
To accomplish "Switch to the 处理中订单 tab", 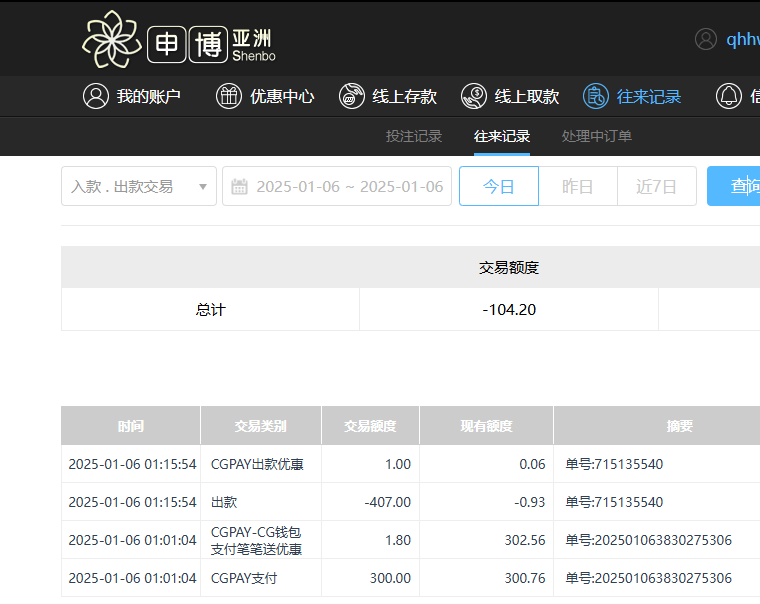I will (596, 136).
